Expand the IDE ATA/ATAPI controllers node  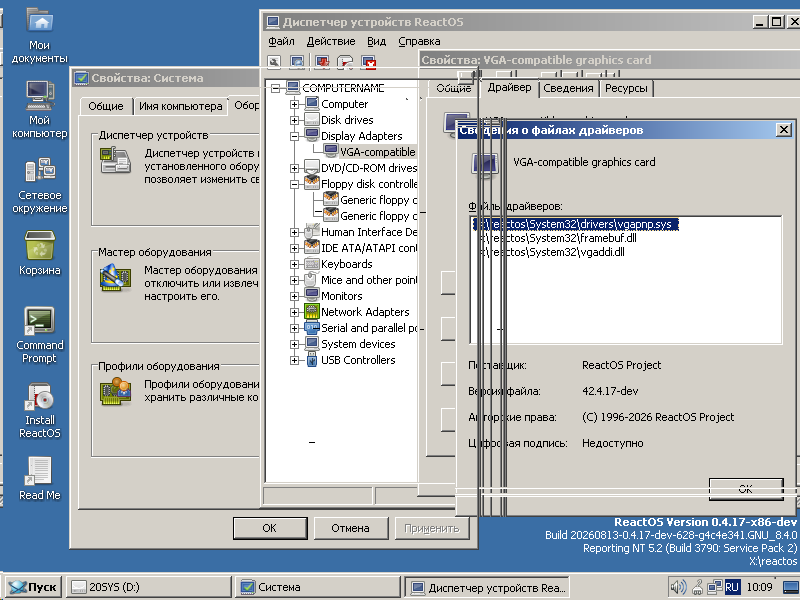point(294,248)
